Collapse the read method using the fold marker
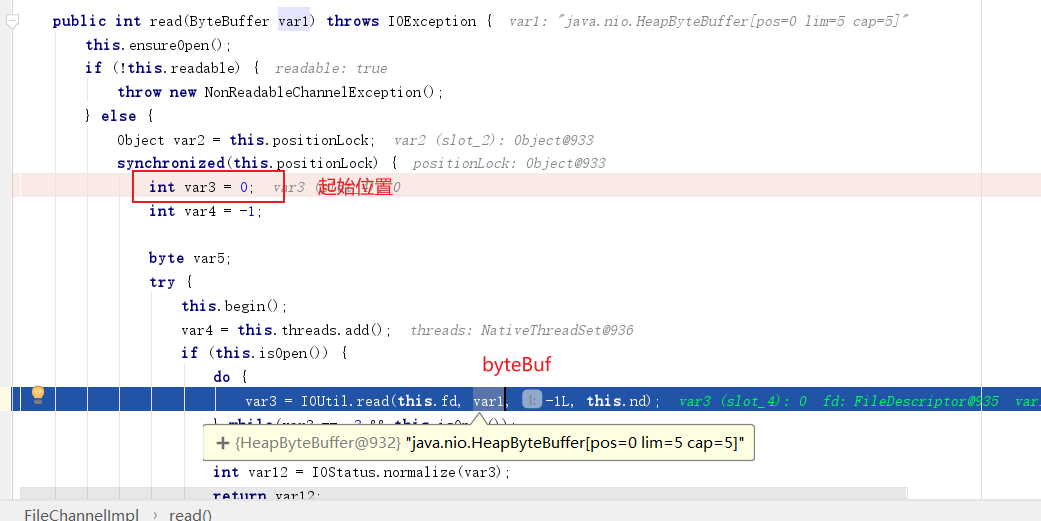Image resolution: width=1041 pixels, height=521 pixels. (x=12, y=21)
